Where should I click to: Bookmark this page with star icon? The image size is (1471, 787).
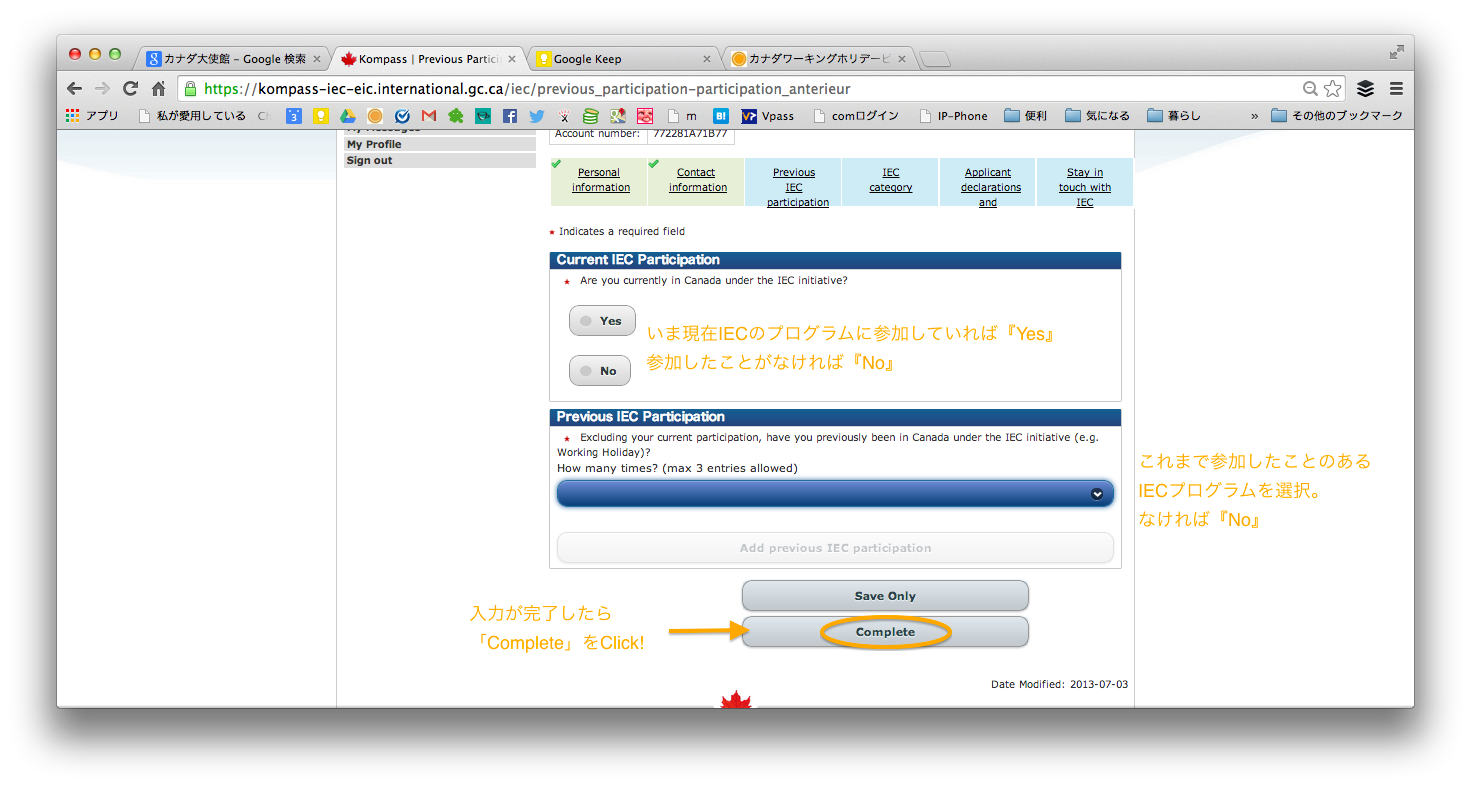tap(1332, 88)
